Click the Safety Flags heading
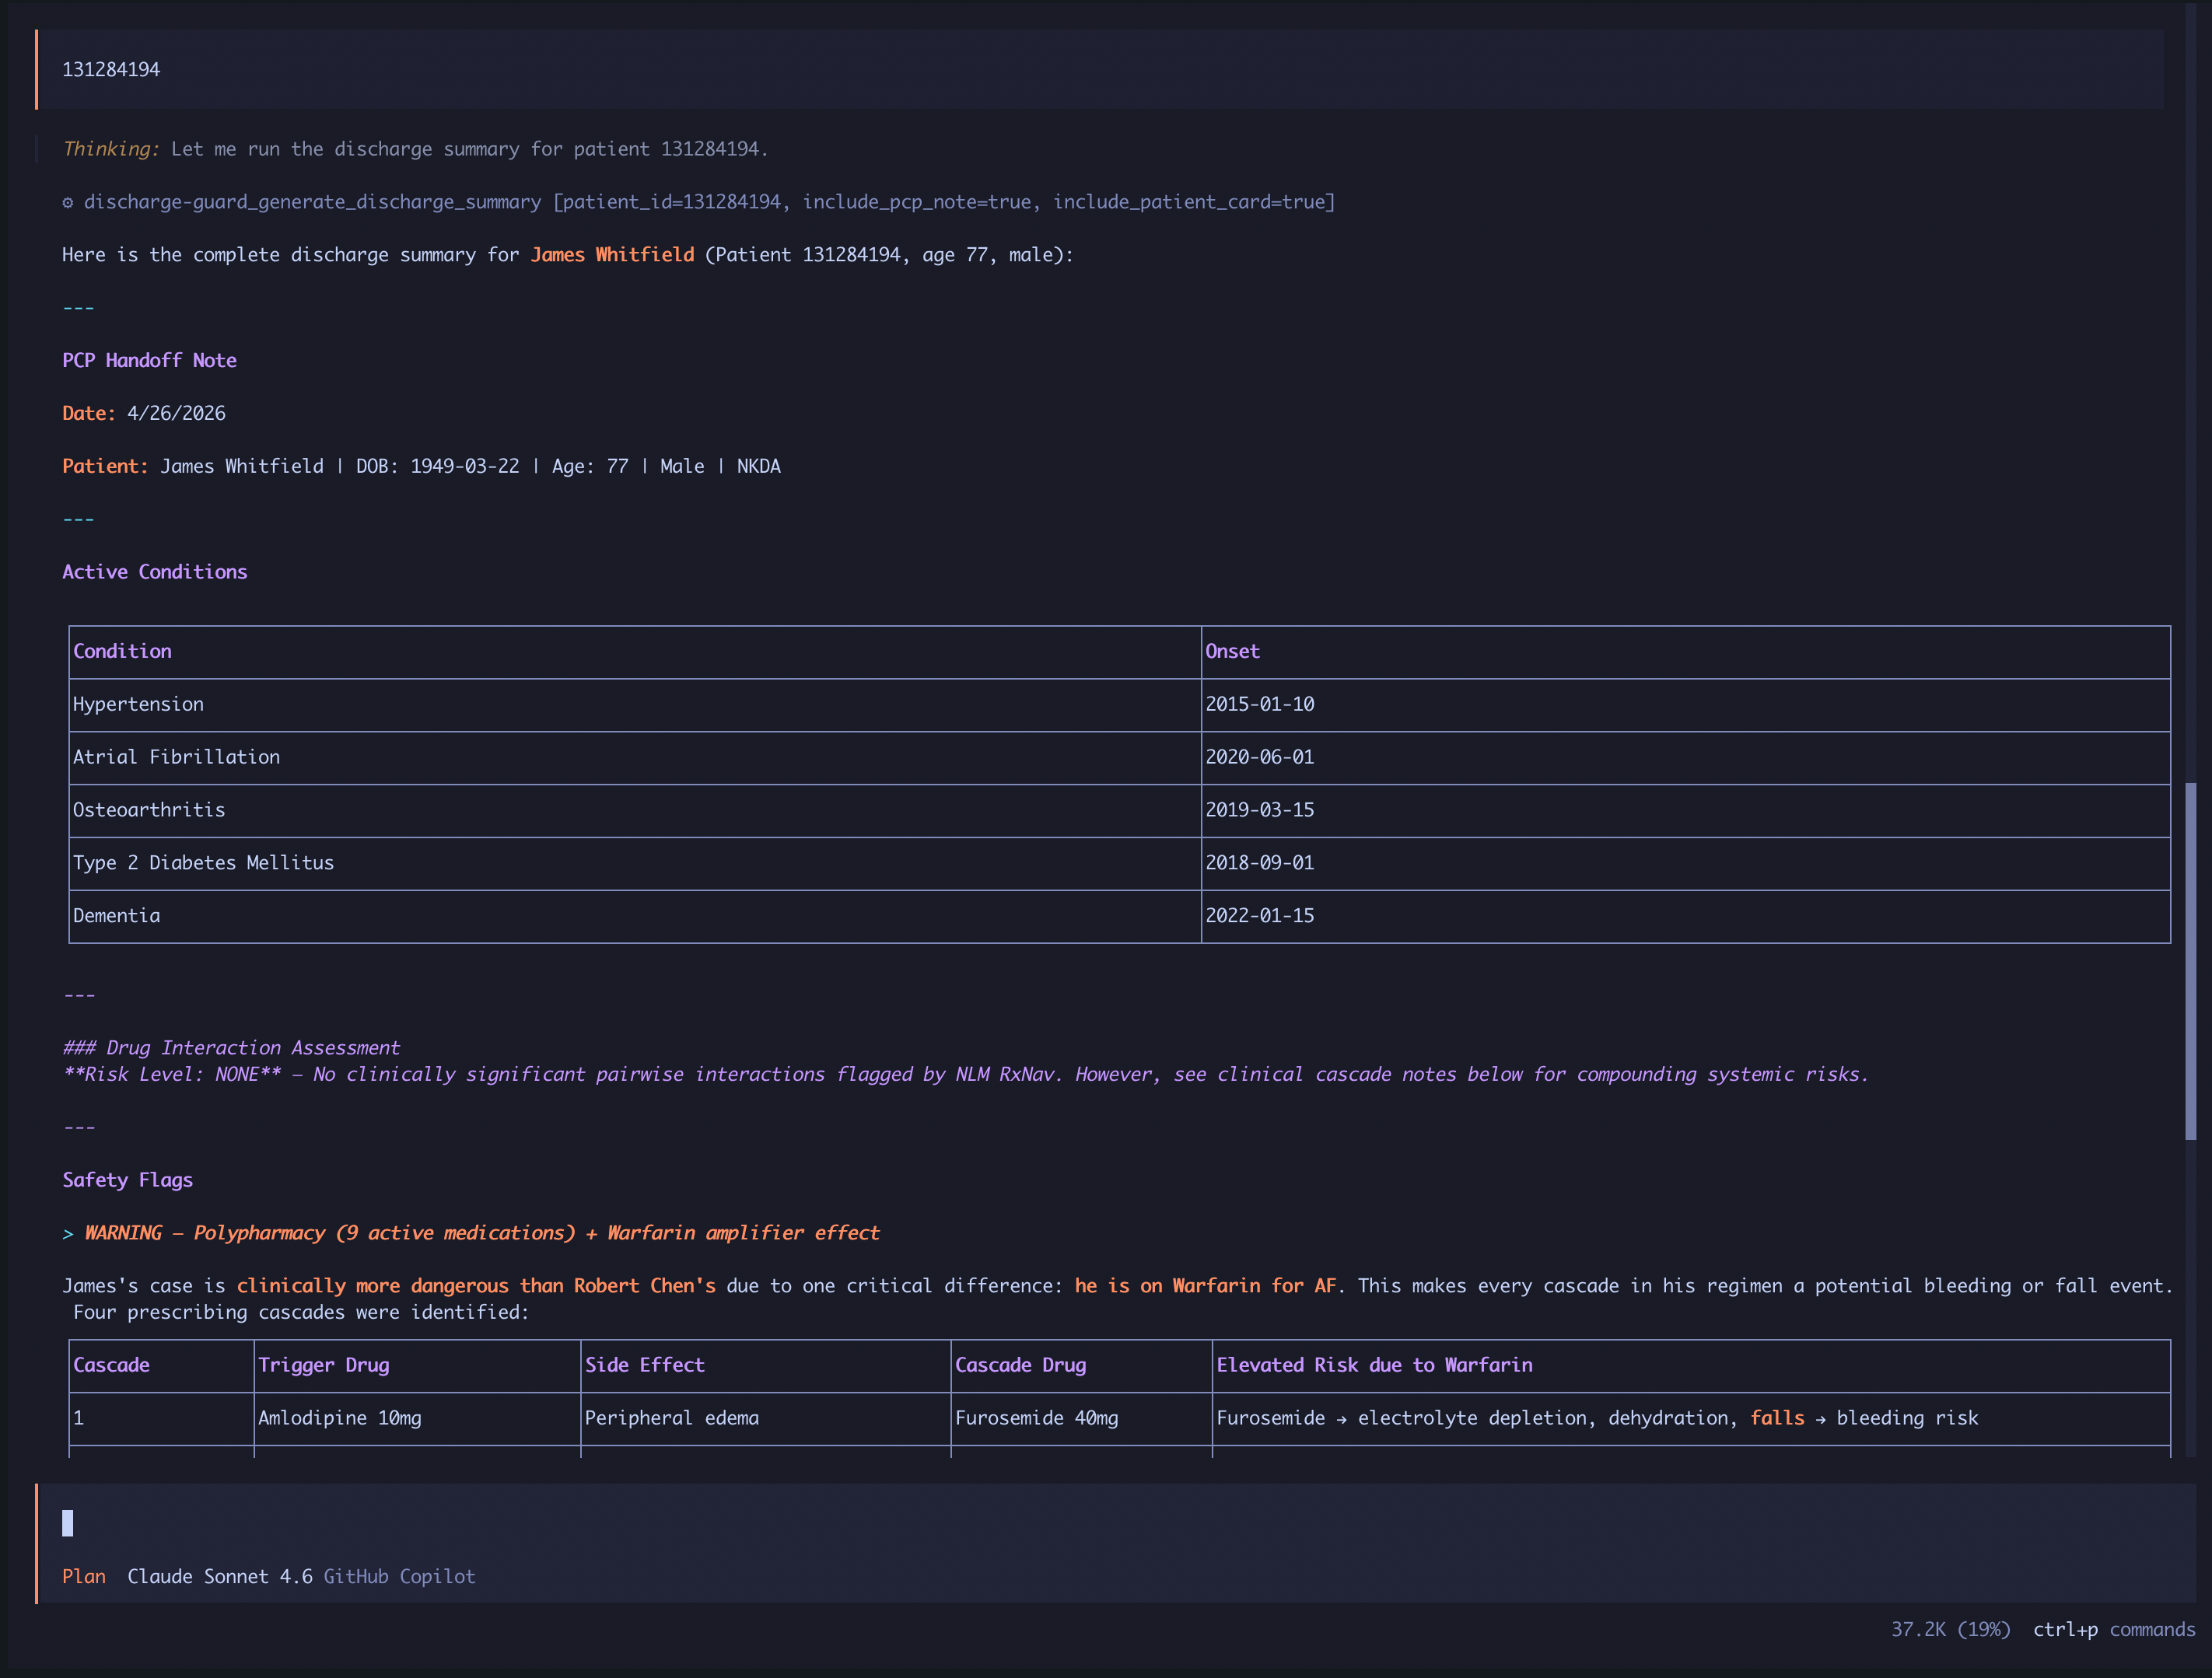This screenshot has height=1678, width=2212. click(127, 1180)
